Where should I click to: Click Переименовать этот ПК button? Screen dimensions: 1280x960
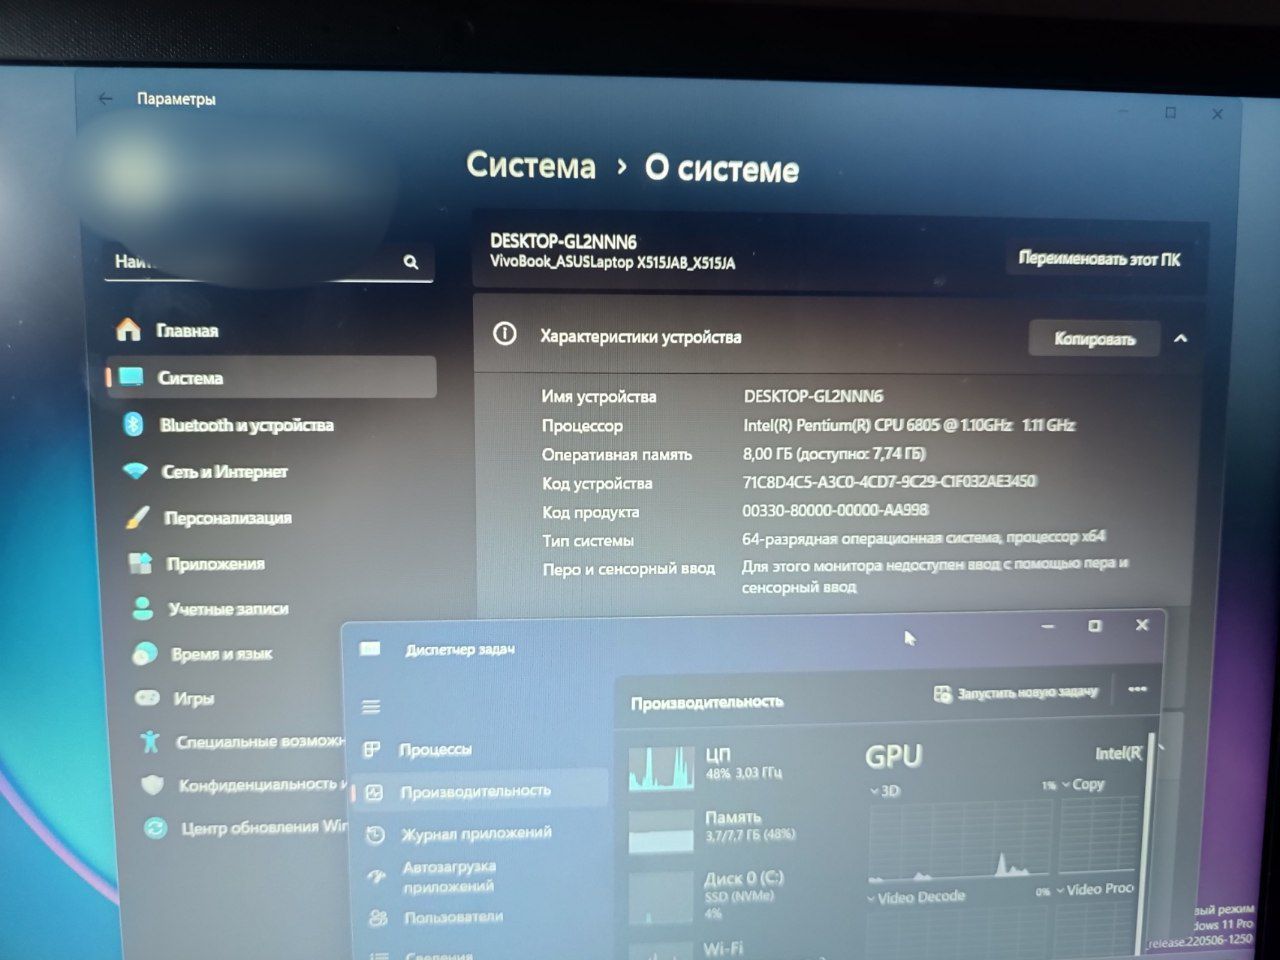[x=1099, y=259]
